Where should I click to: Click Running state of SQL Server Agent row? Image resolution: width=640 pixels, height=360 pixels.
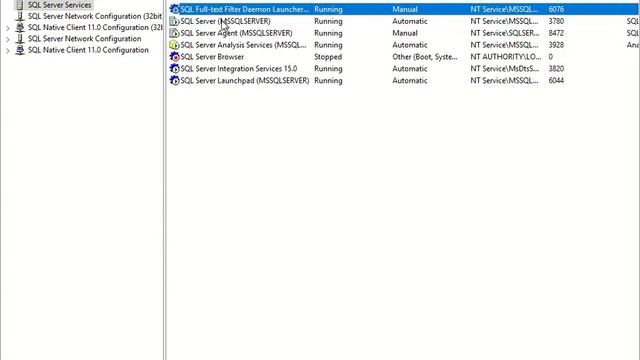coord(328,33)
